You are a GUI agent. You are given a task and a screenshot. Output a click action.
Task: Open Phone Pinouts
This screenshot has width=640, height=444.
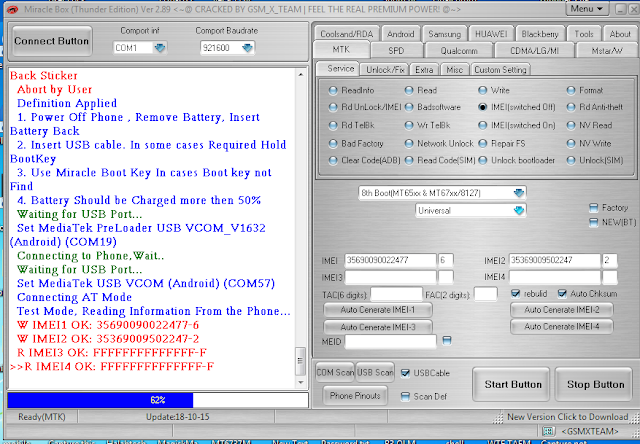click(x=355, y=395)
